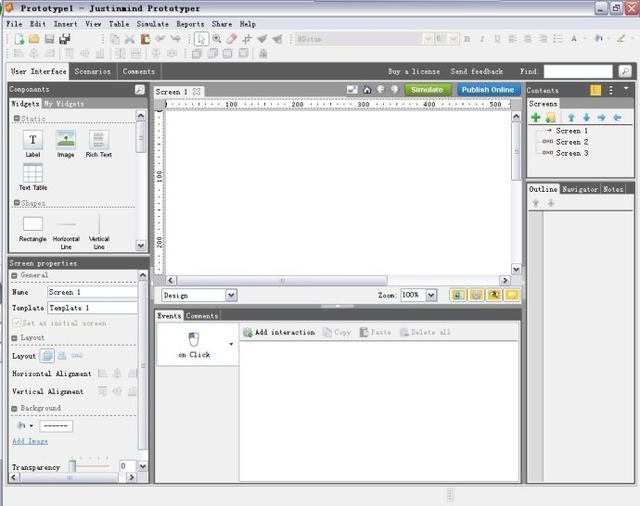Screen dimensions: 640x506
Task: Open the Design mode dropdown
Action: click(x=231, y=295)
